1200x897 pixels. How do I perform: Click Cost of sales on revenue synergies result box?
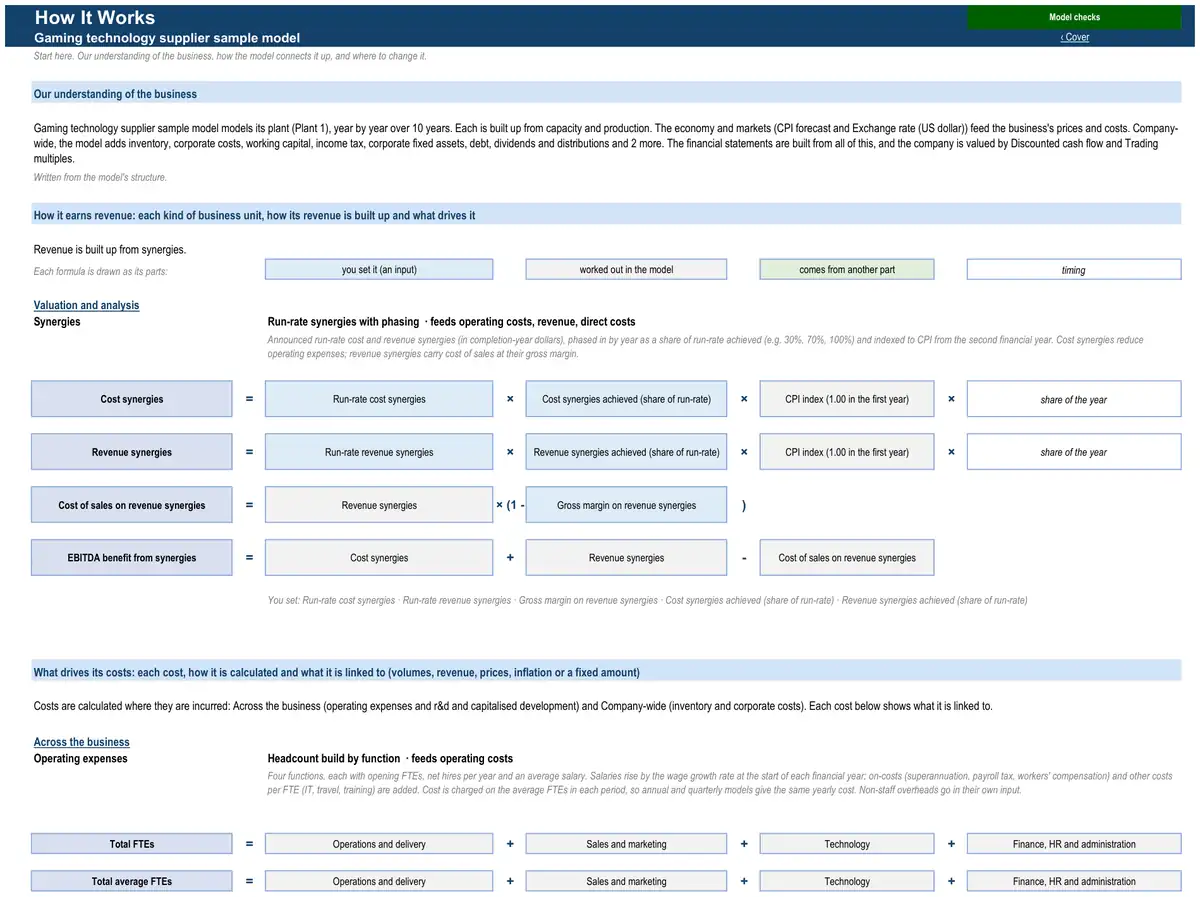point(131,505)
